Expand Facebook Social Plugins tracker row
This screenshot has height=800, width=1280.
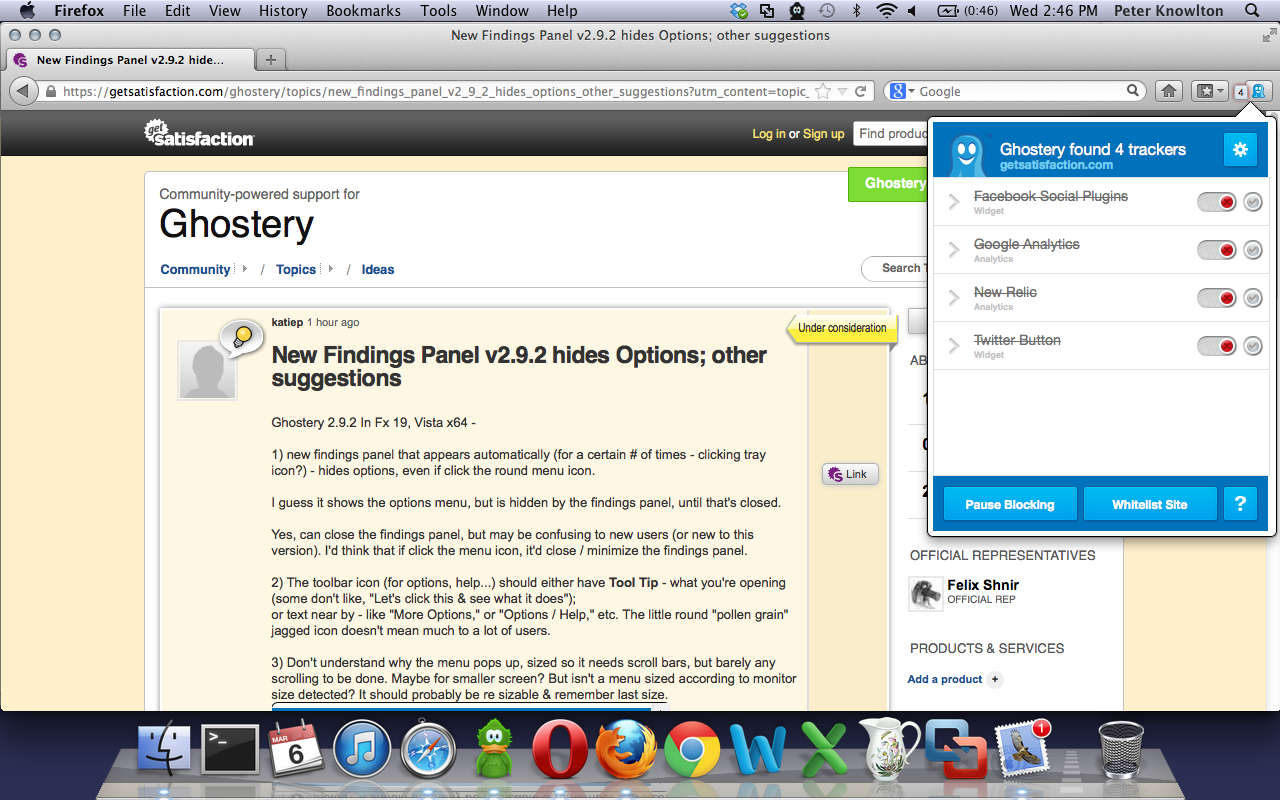point(954,202)
